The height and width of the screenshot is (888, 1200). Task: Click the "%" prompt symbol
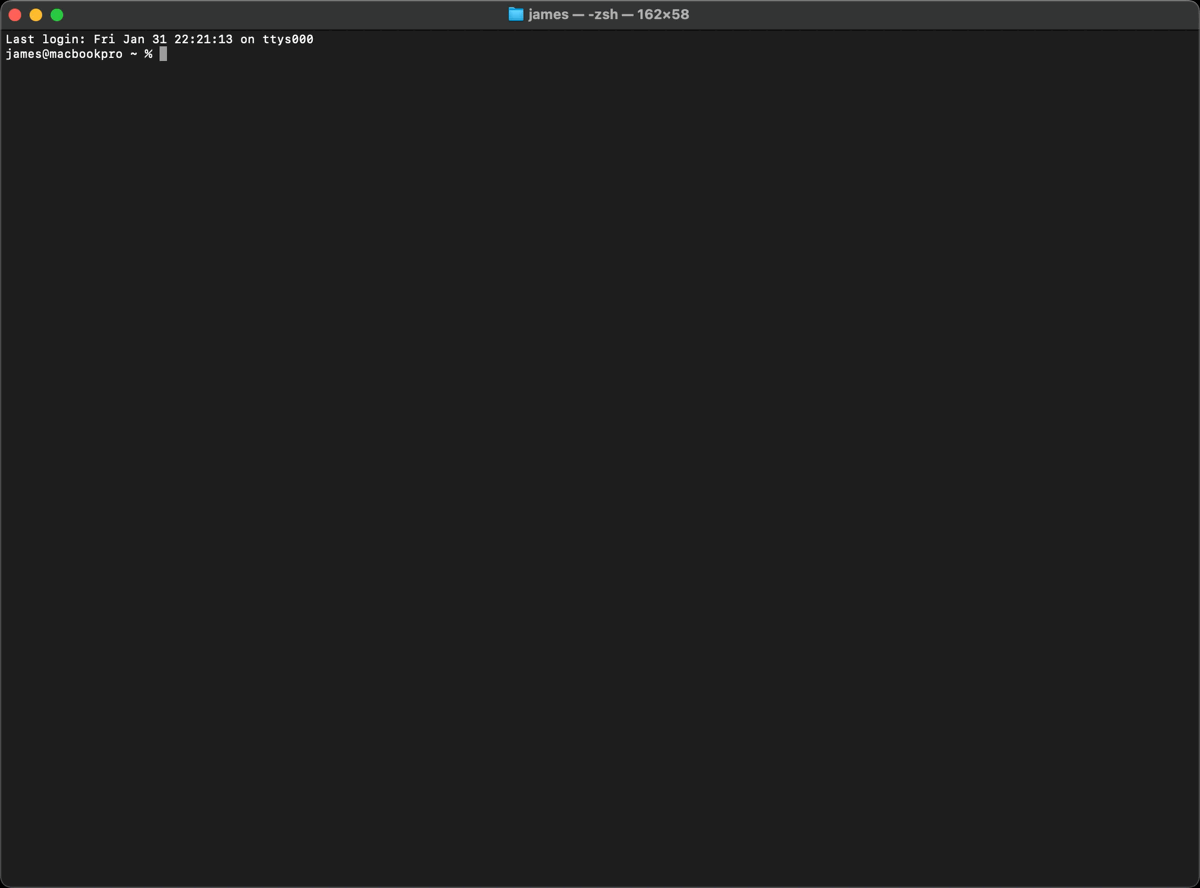tap(147, 54)
